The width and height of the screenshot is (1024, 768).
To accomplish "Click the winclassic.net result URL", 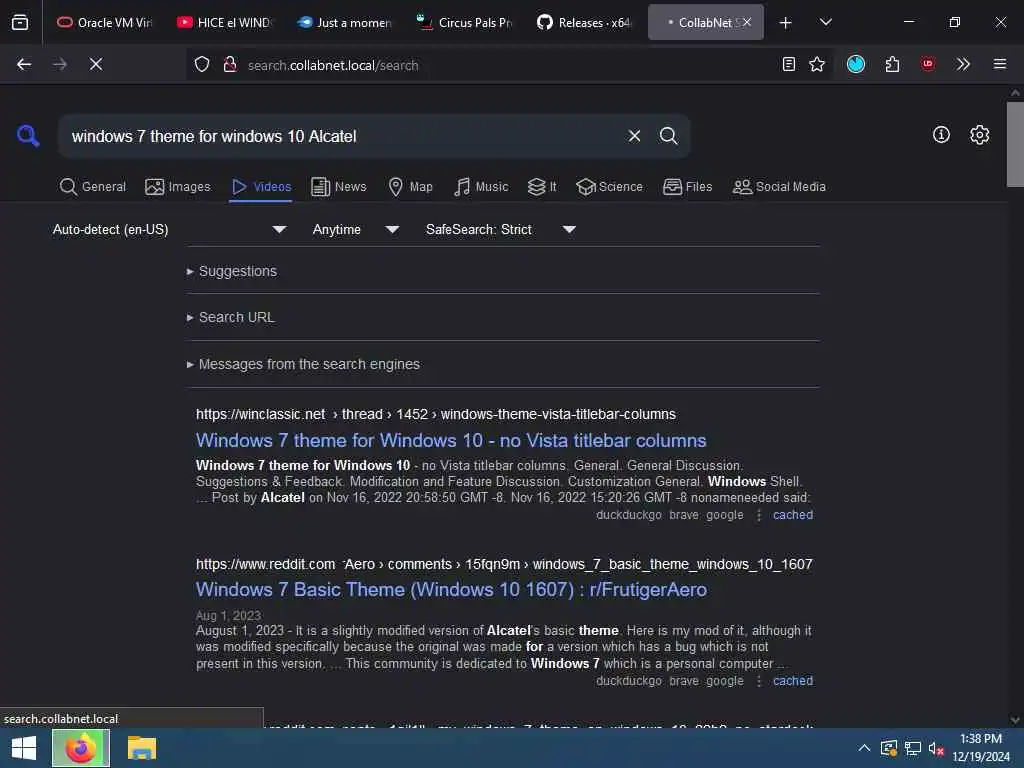I will pyautogui.click(x=436, y=414).
